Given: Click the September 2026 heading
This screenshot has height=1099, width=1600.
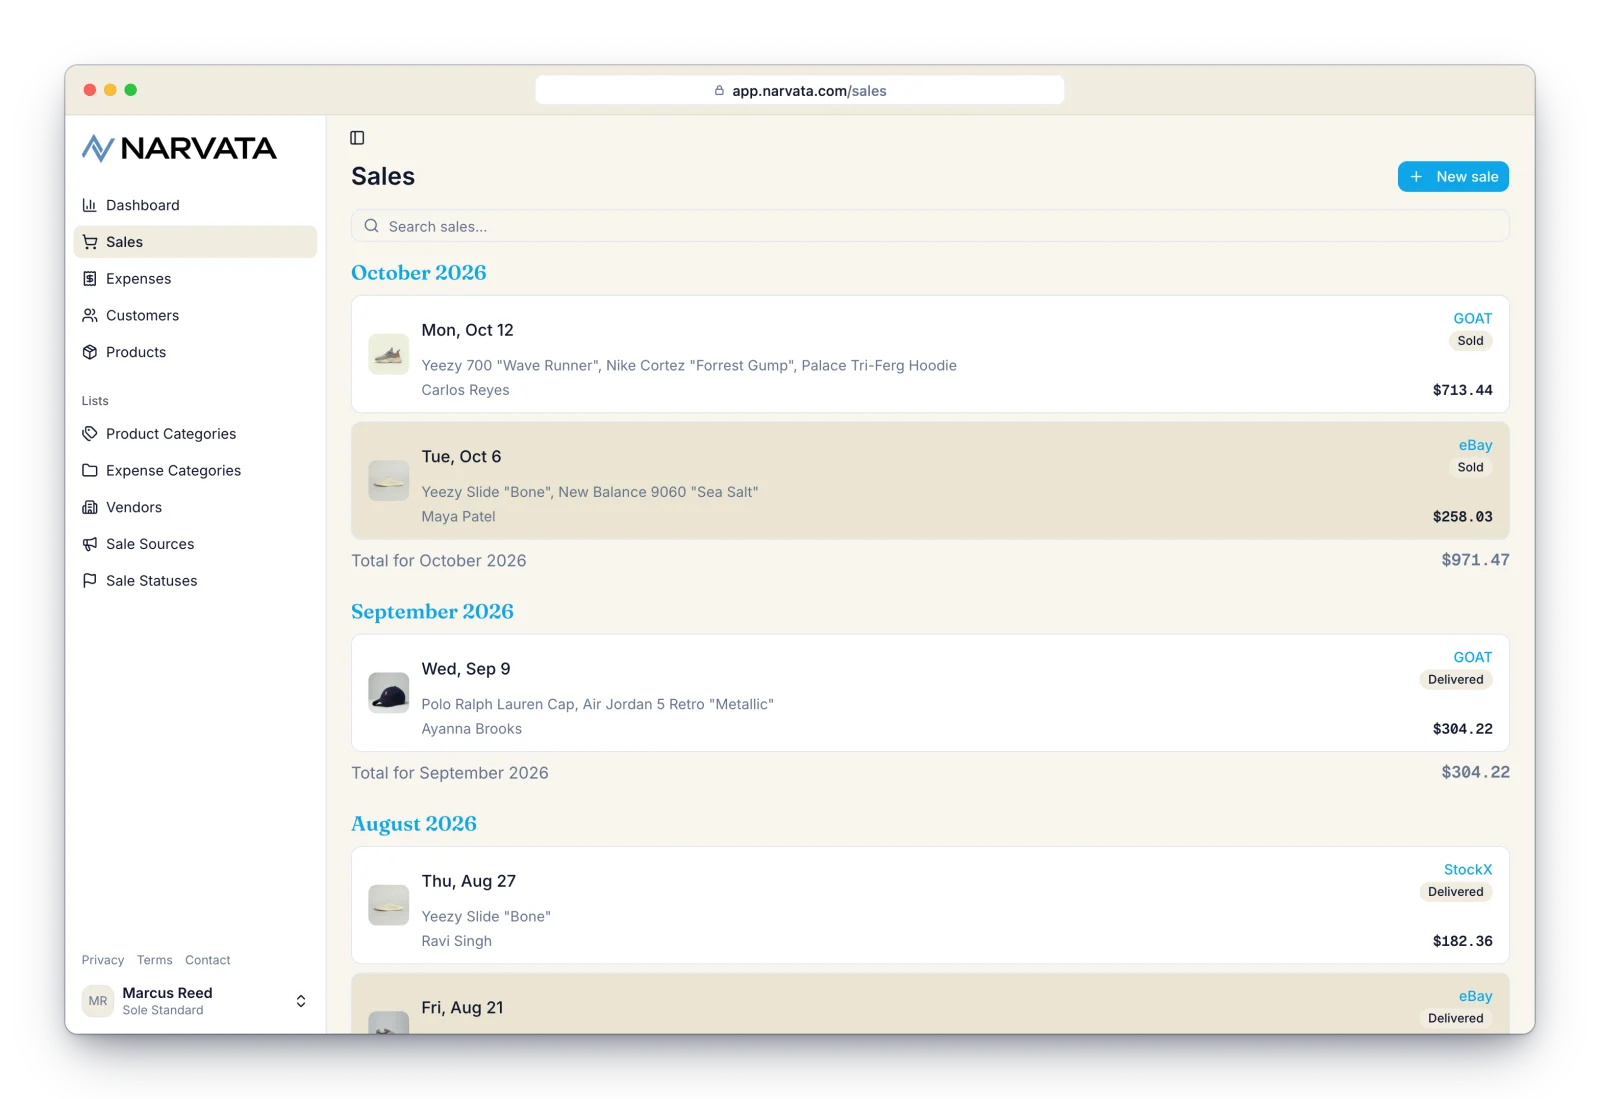Looking at the screenshot, I should coord(432,612).
